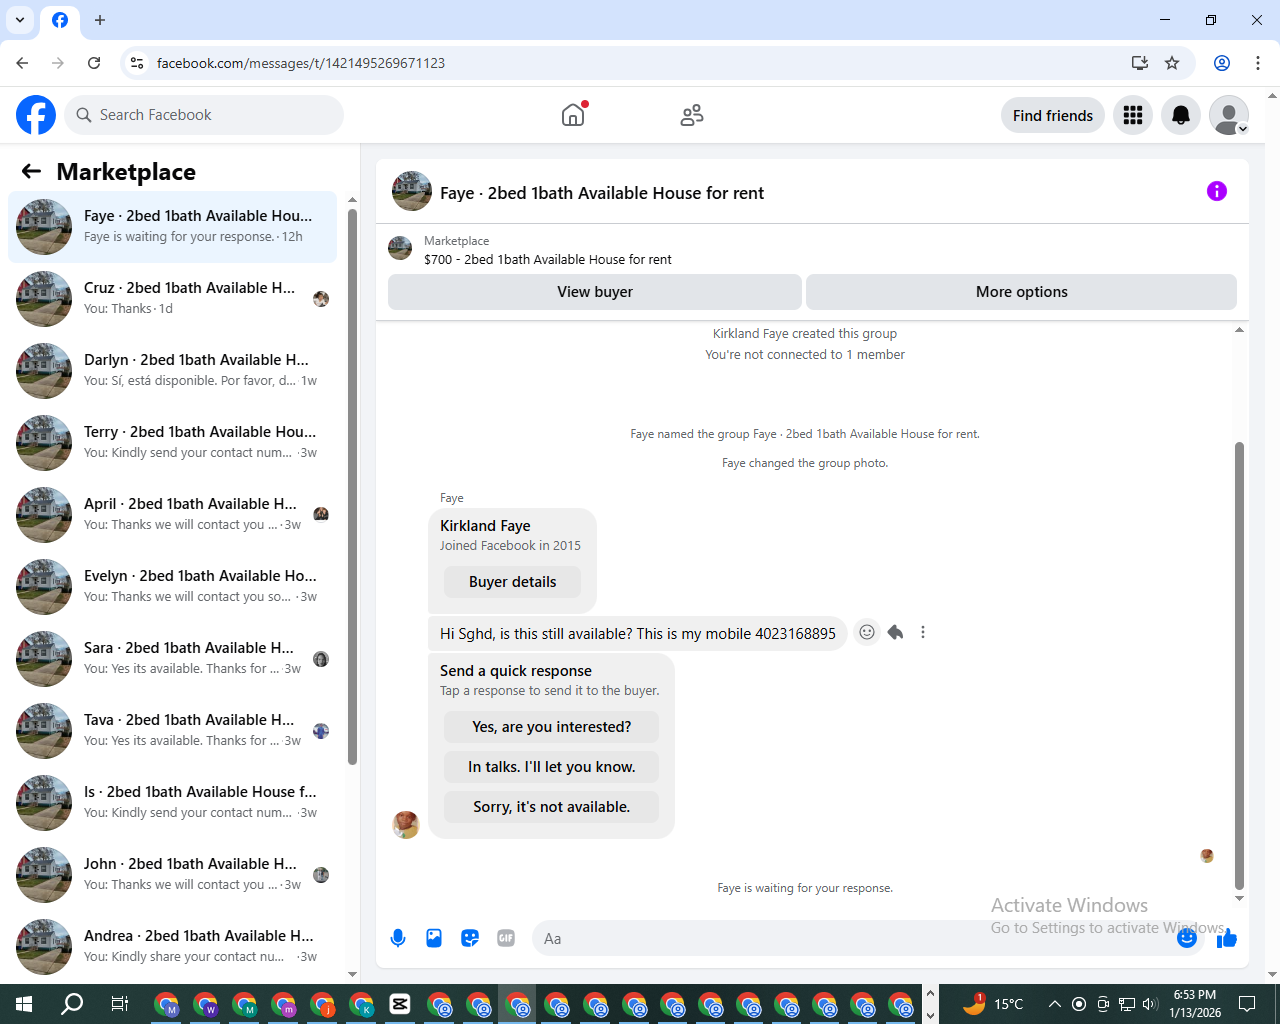This screenshot has height=1024, width=1280.
Task: Send 'Sorry, it's not available.' response
Action: pos(552,807)
